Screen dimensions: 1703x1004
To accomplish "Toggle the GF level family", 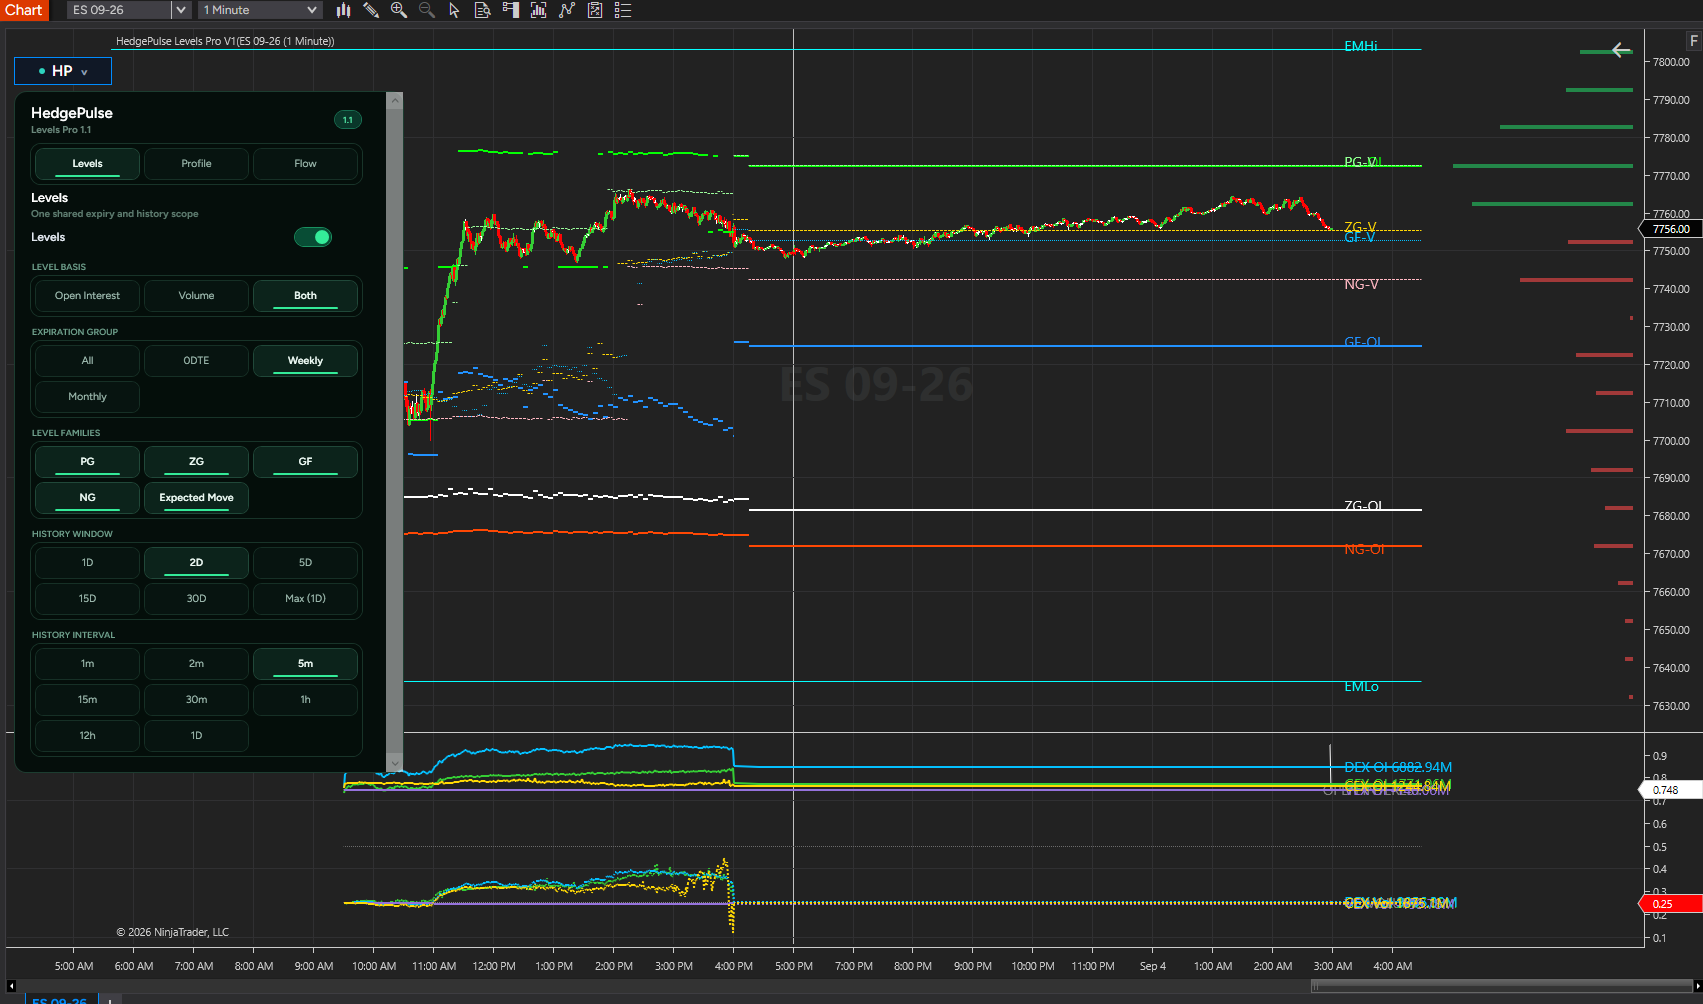I will [305, 462].
